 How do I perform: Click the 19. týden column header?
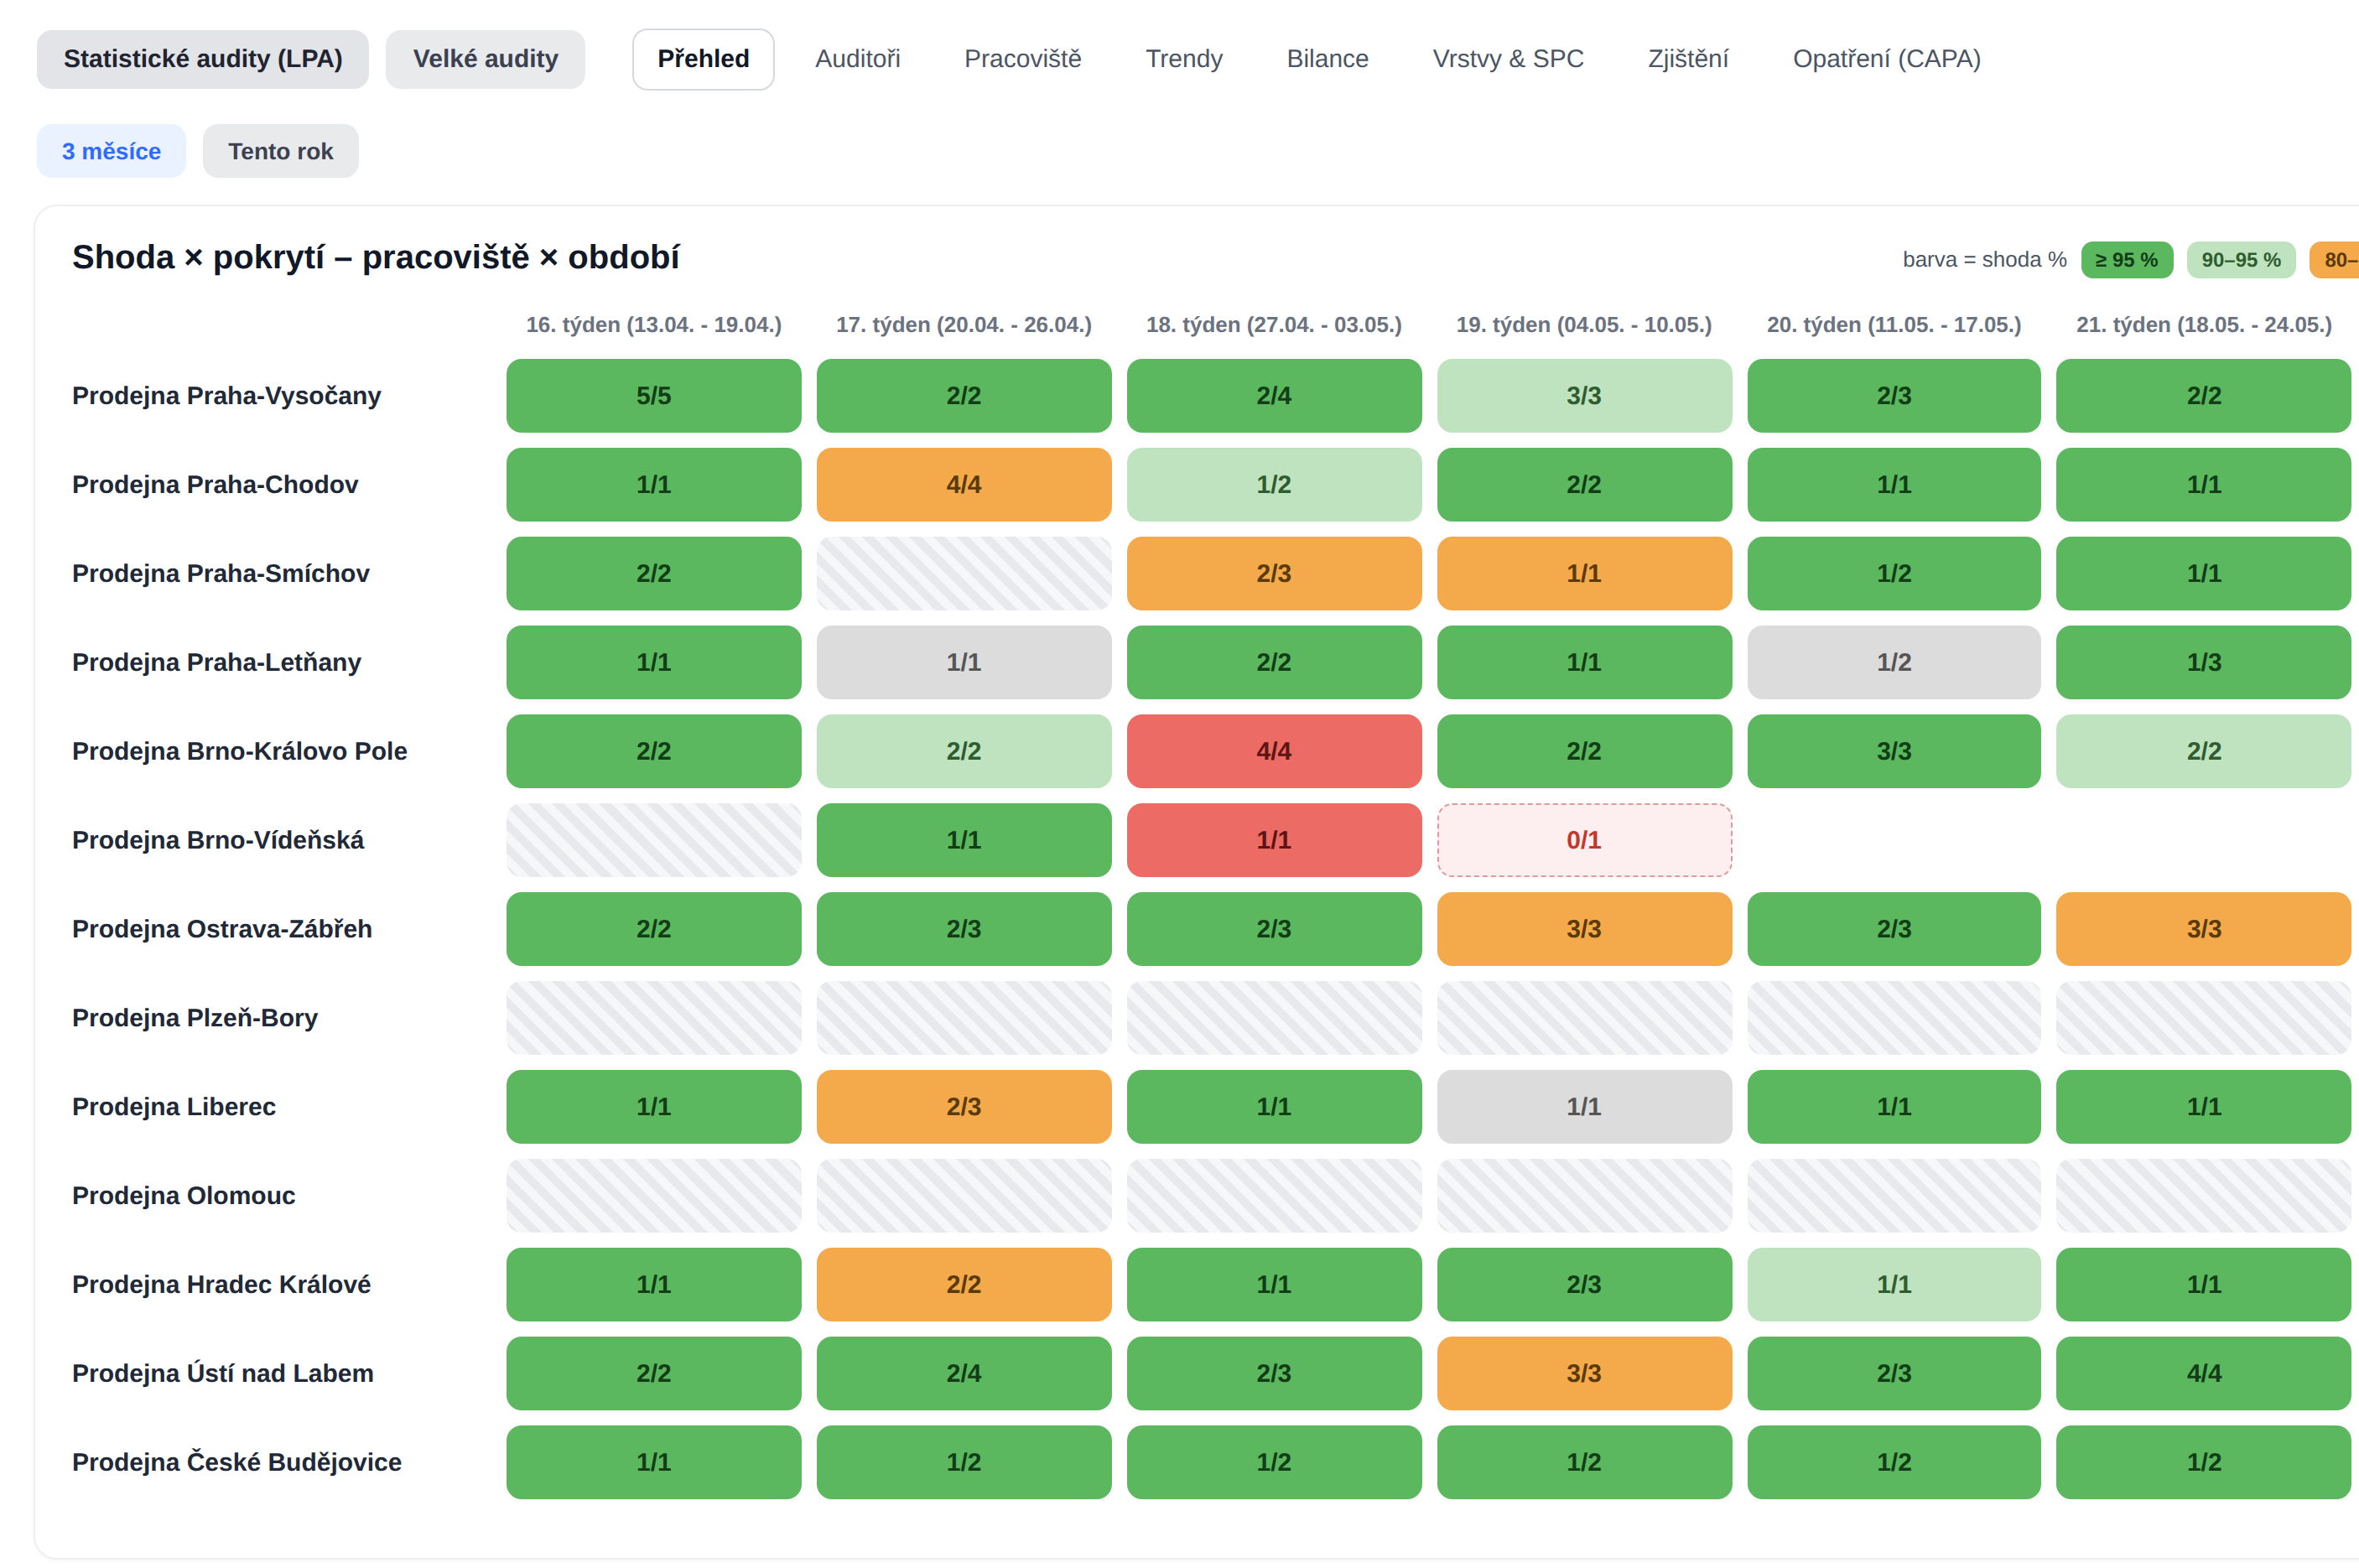pyautogui.click(x=1584, y=325)
